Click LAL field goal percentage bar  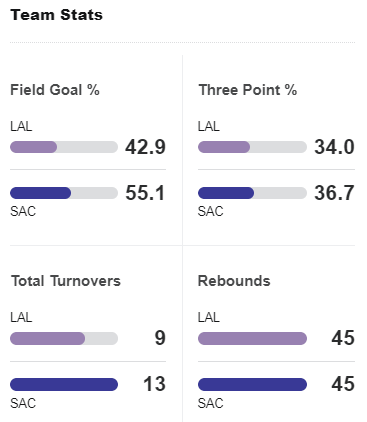coord(64,147)
